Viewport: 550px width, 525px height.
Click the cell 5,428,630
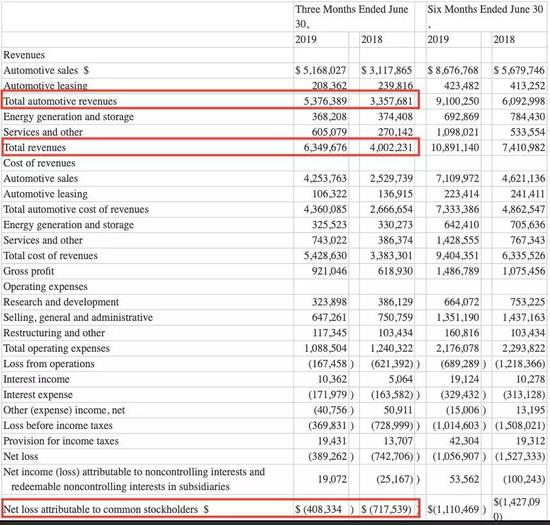(325, 256)
